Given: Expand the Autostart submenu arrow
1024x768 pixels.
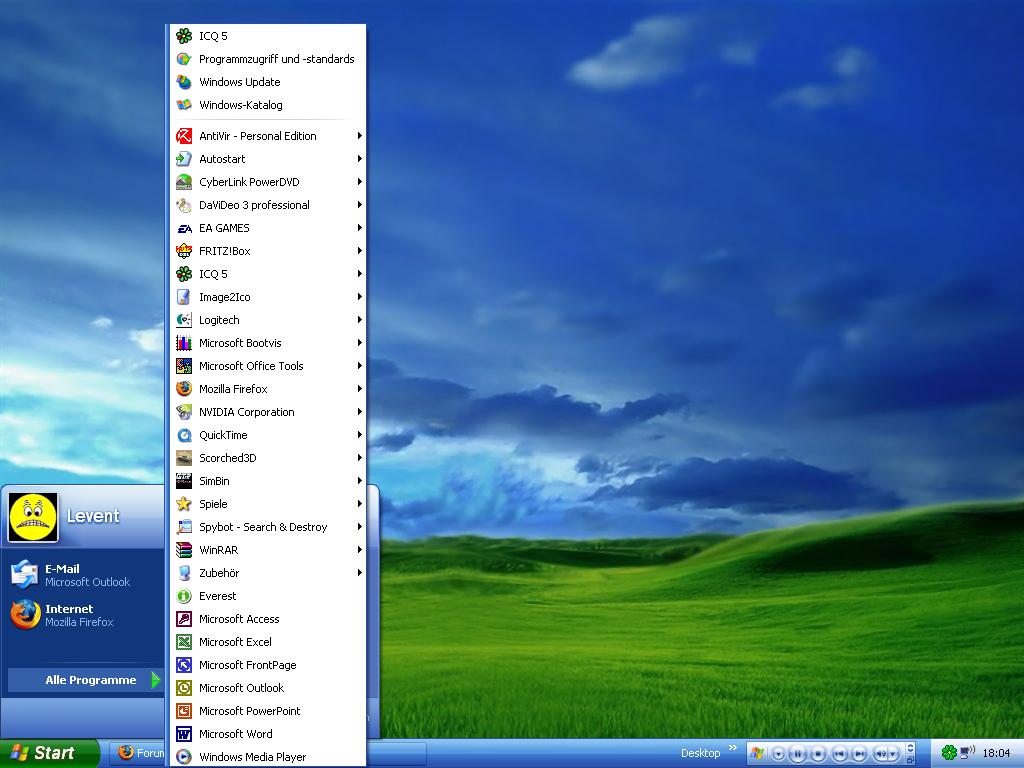Looking at the screenshot, I should (359, 159).
